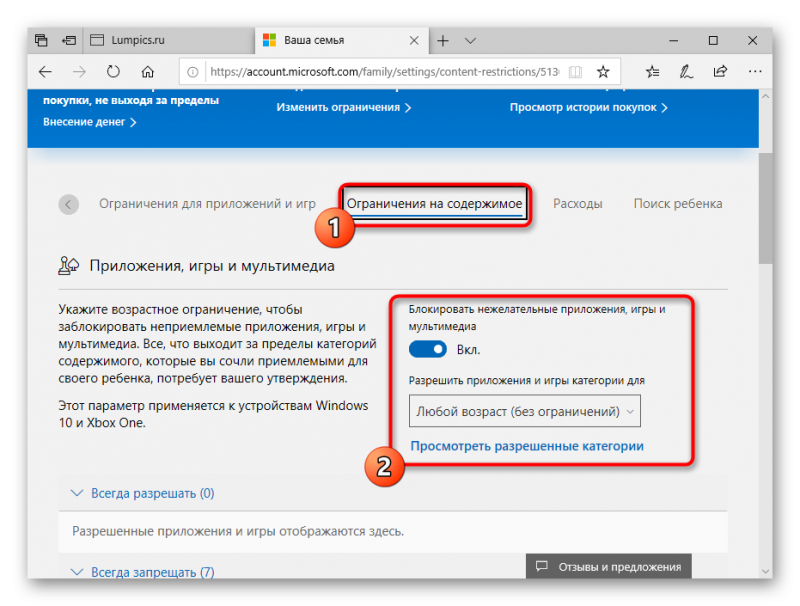Click Разрешенные приложения и игры отображаются здесь text

coord(238,532)
